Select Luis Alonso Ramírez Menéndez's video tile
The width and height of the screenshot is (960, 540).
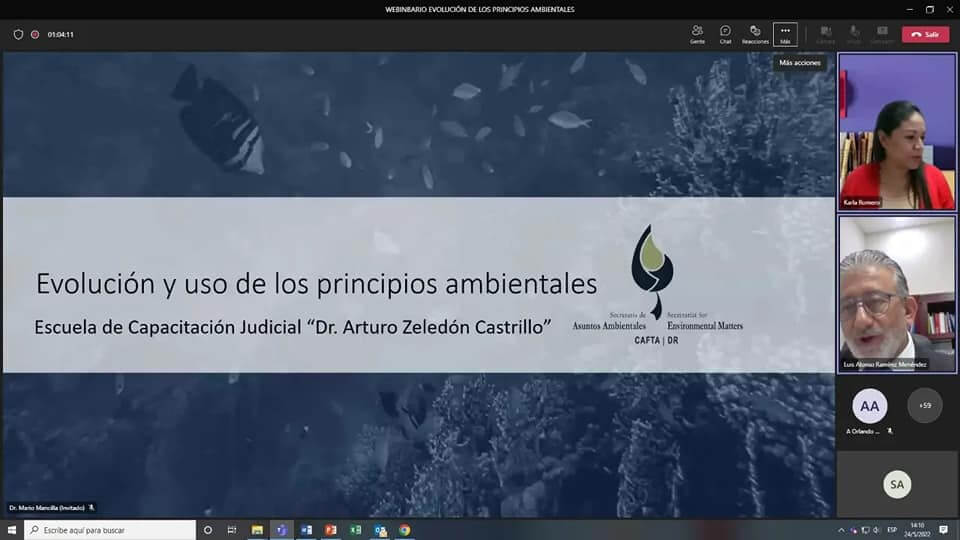pyautogui.click(x=897, y=294)
